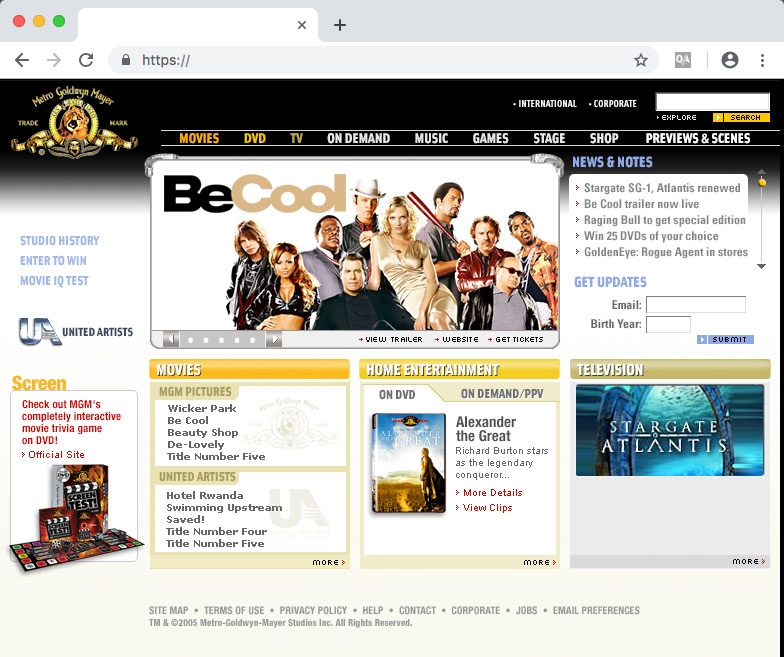Screen dimensions: 784x657
Task: Select the third carousel slide dot
Action: click(221, 340)
